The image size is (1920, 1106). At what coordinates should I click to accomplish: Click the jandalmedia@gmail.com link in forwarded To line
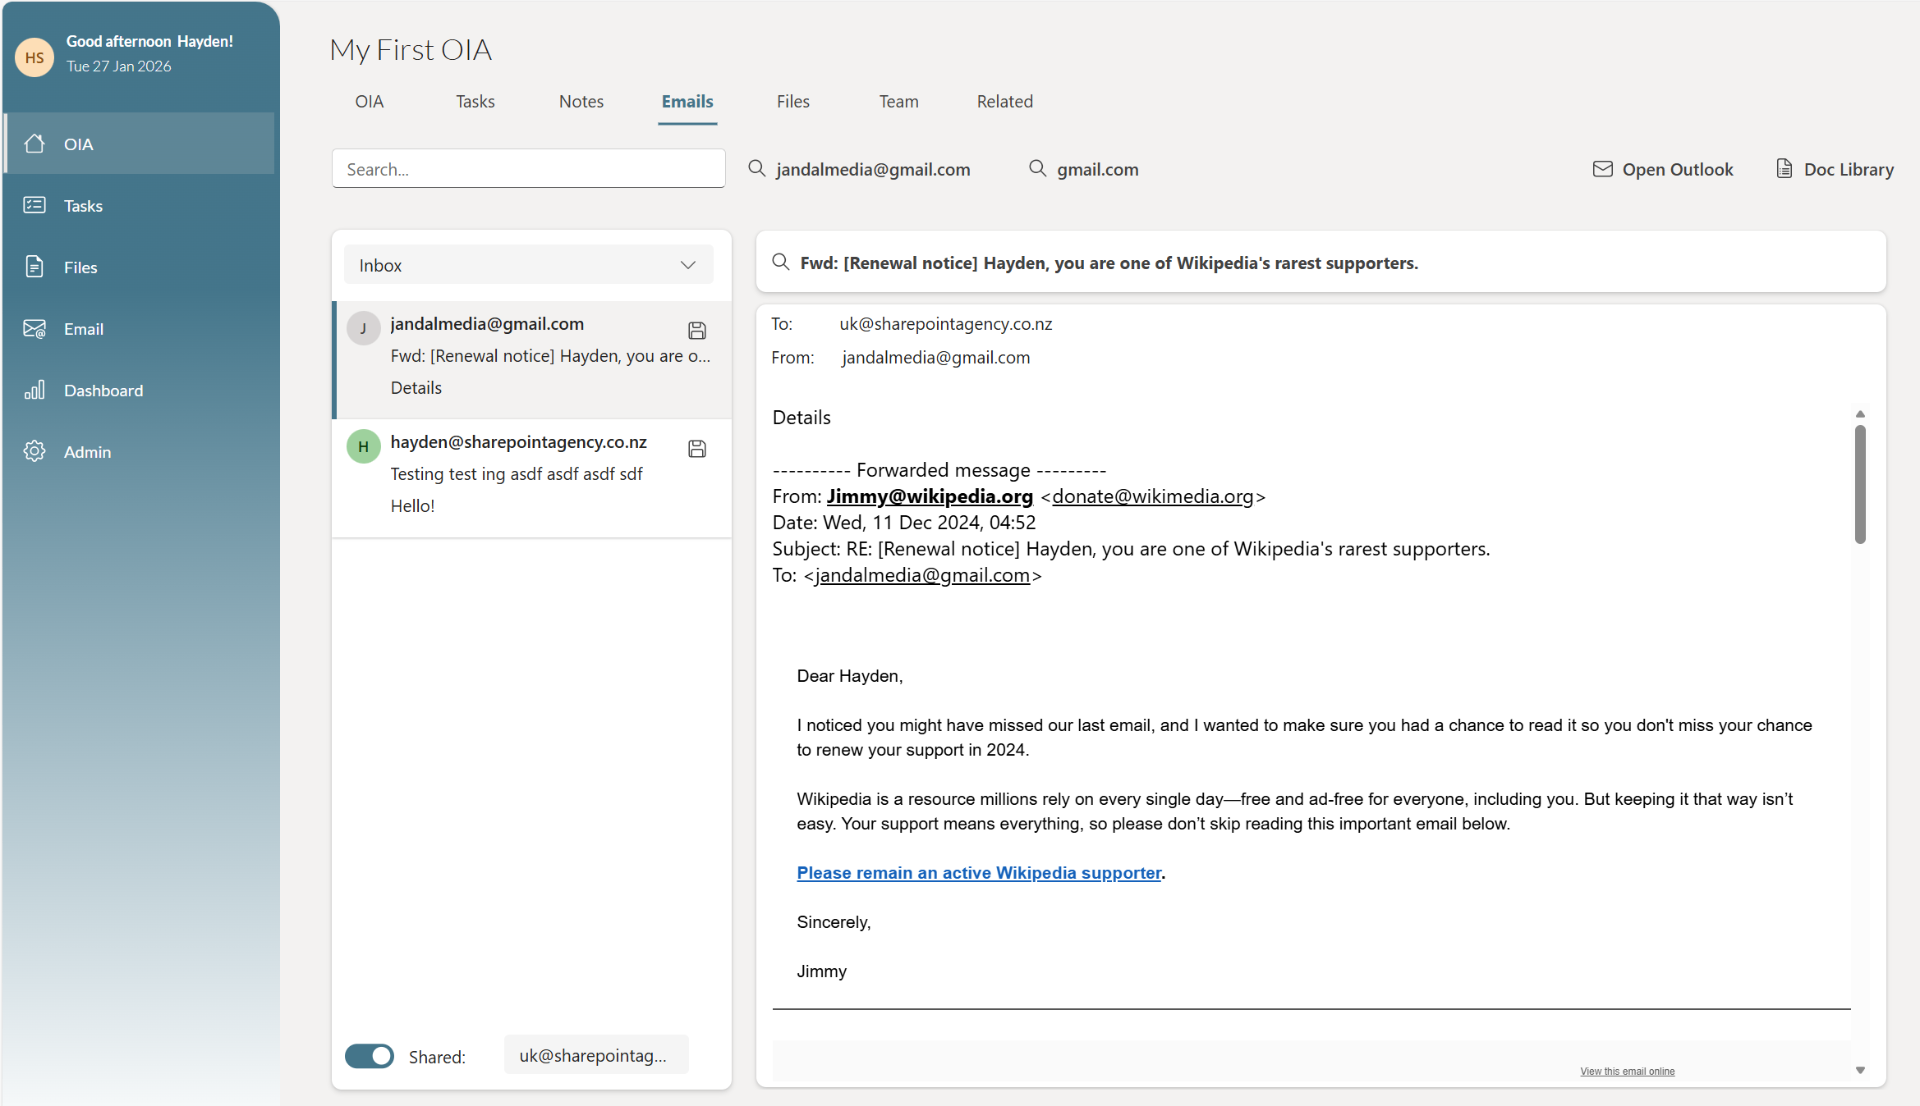pyautogui.click(x=922, y=576)
